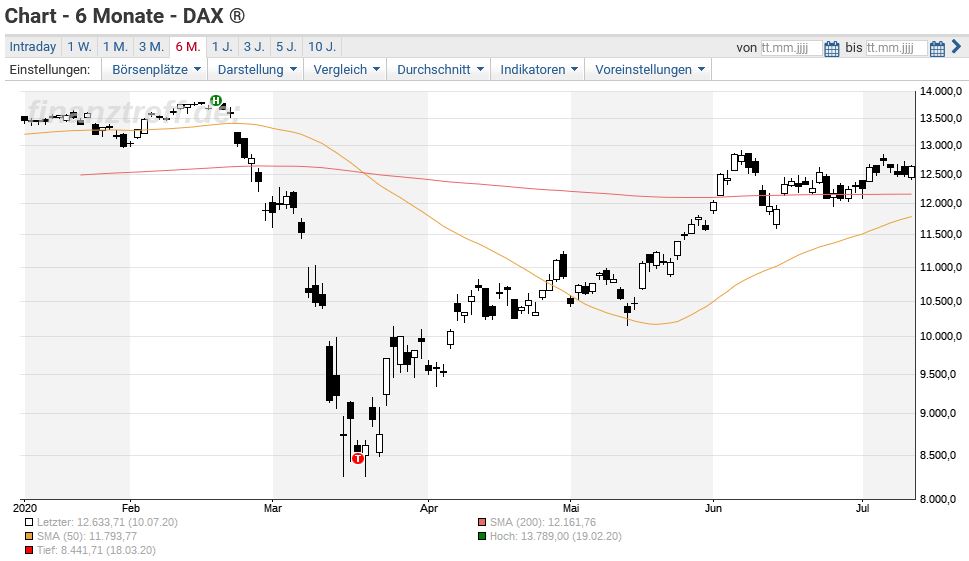Click the 'Einstellungen:' label
The height and width of the screenshot is (561, 969).
49,70
